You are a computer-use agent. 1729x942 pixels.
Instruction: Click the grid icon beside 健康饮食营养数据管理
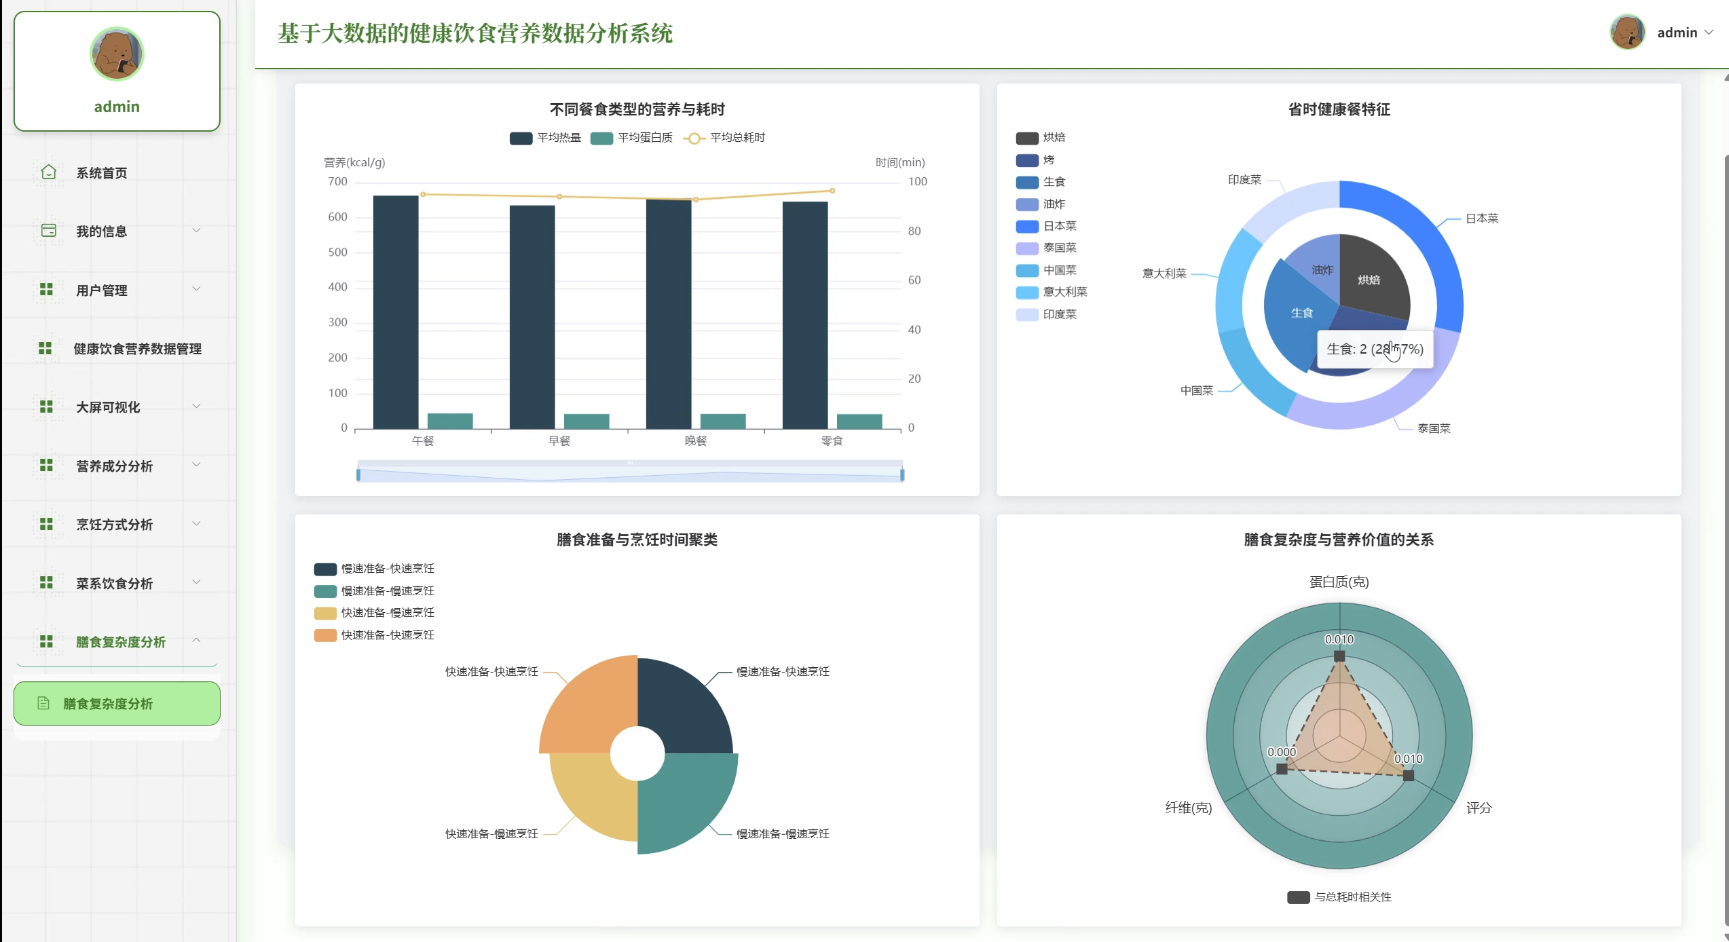pyautogui.click(x=45, y=348)
